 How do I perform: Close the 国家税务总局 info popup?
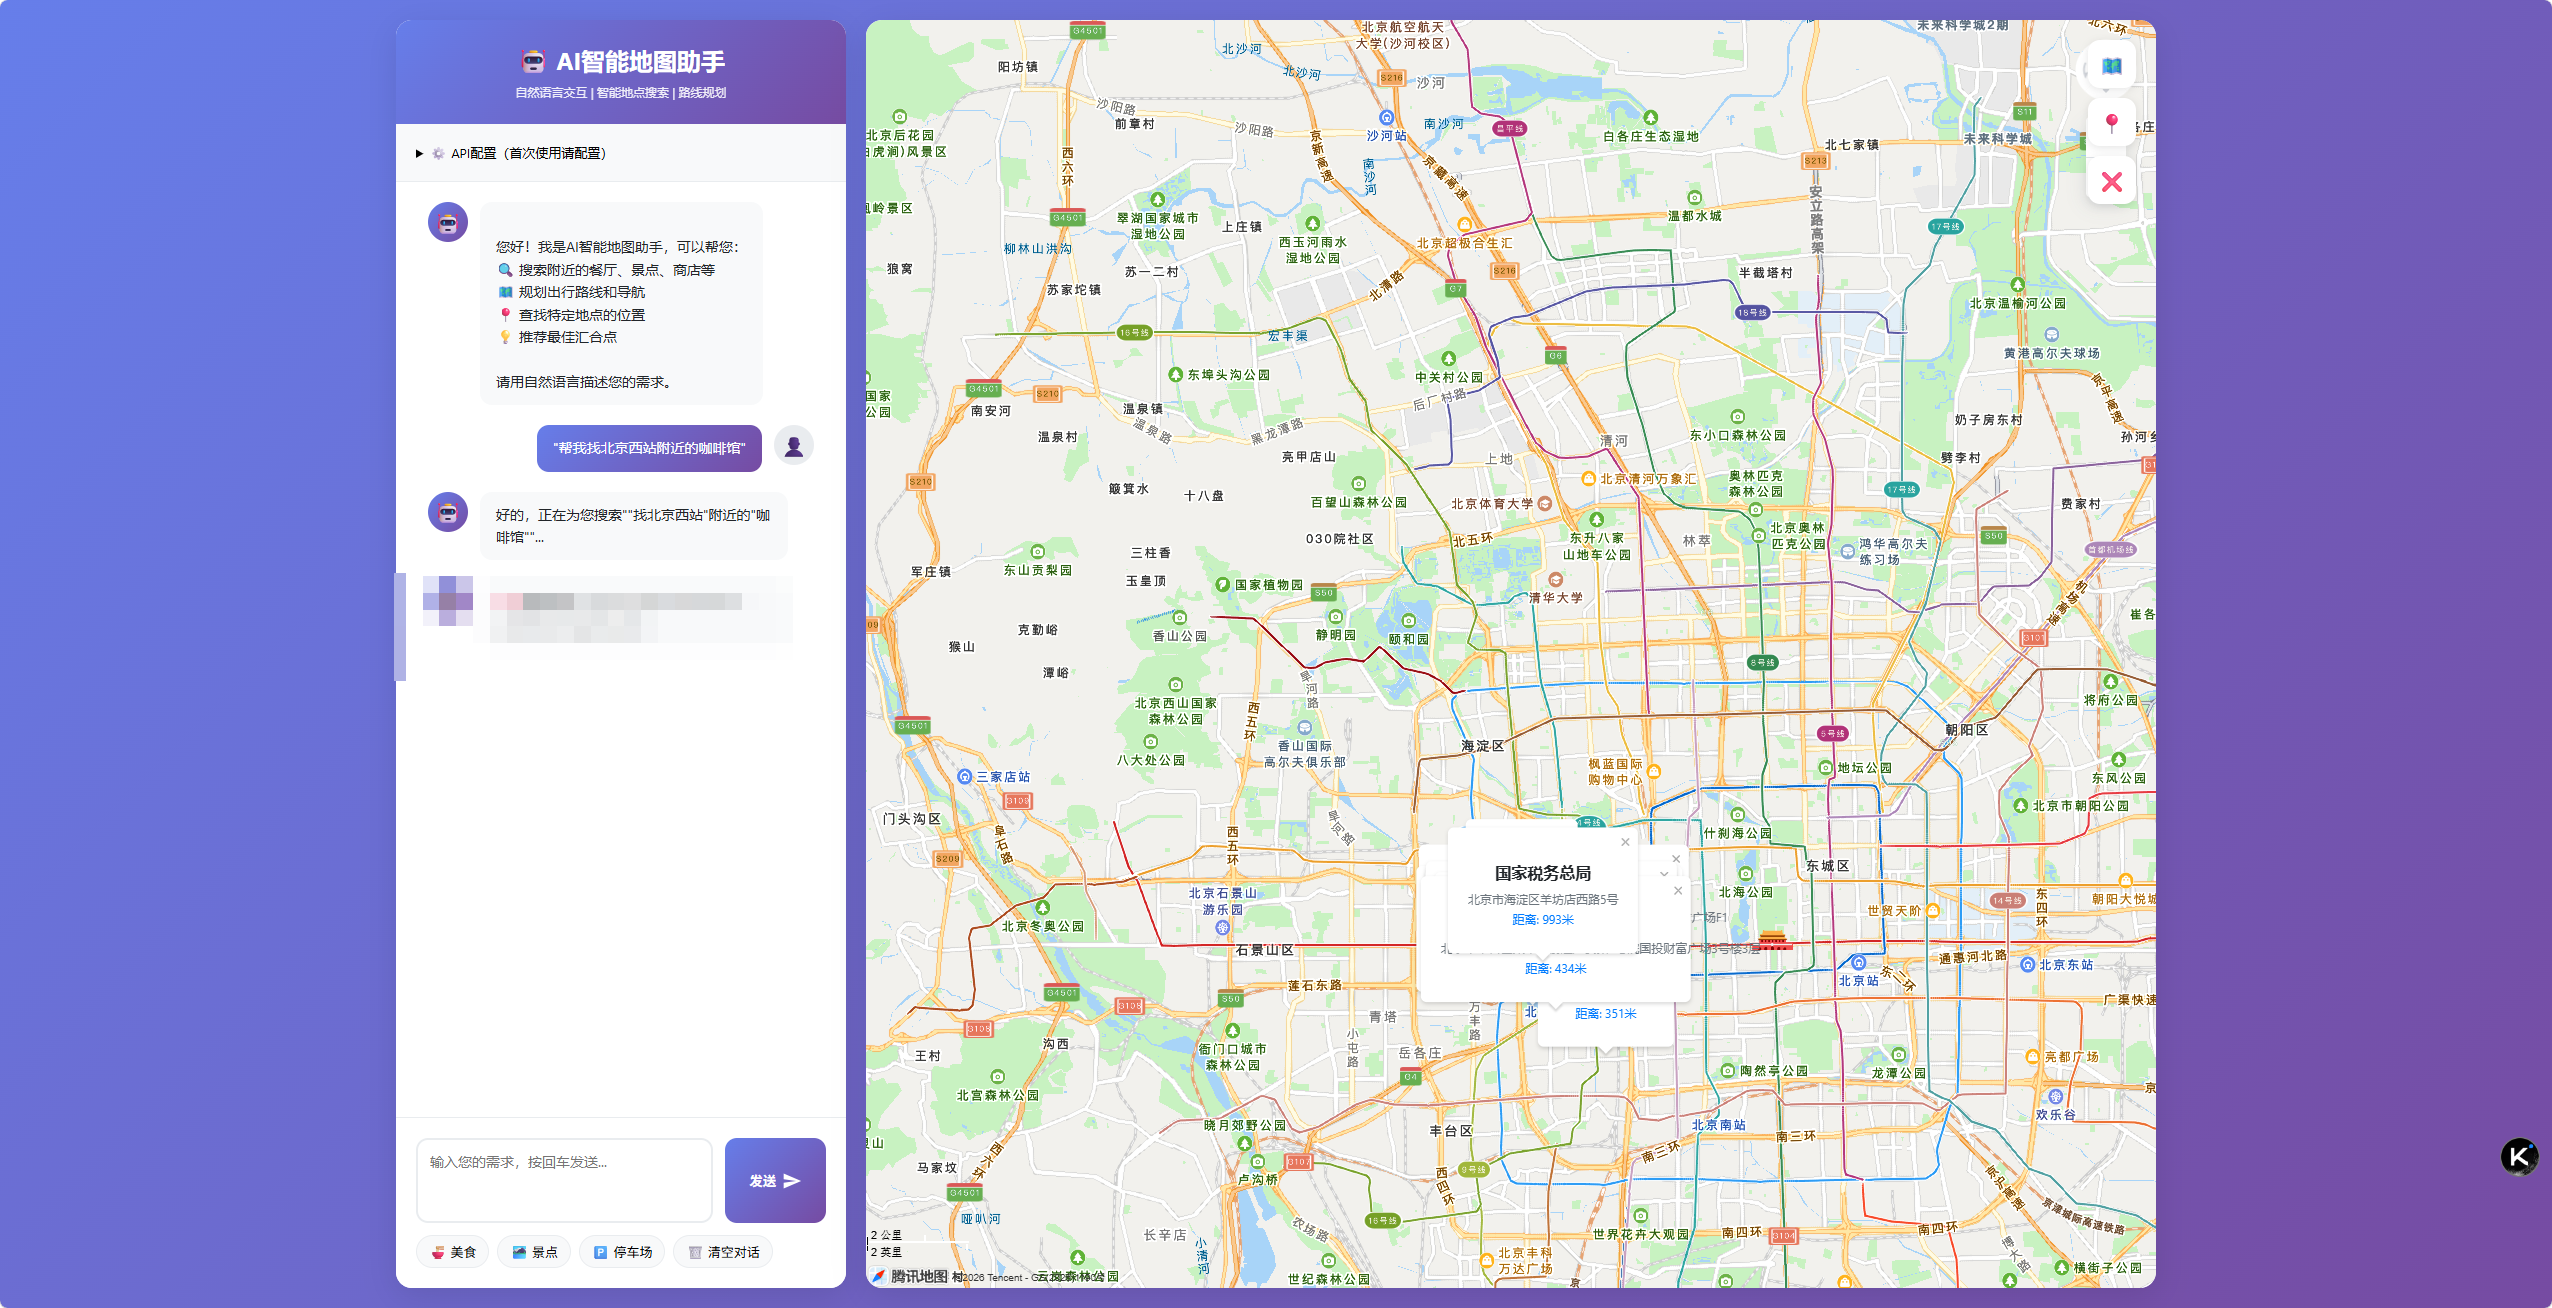click(x=1625, y=842)
